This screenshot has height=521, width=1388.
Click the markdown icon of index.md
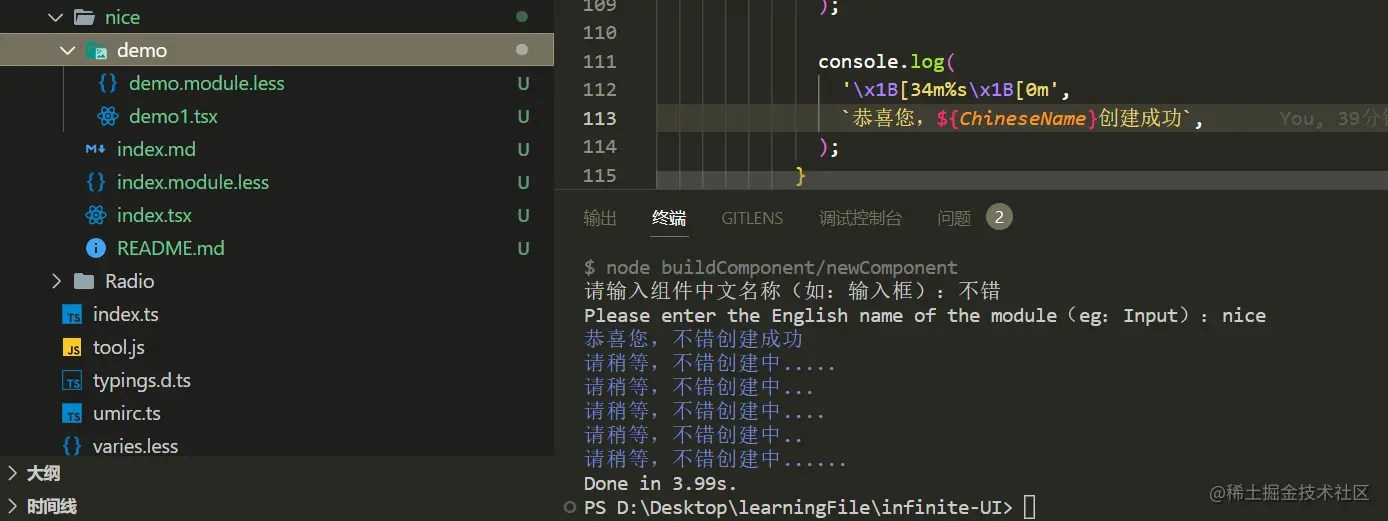(96, 149)
